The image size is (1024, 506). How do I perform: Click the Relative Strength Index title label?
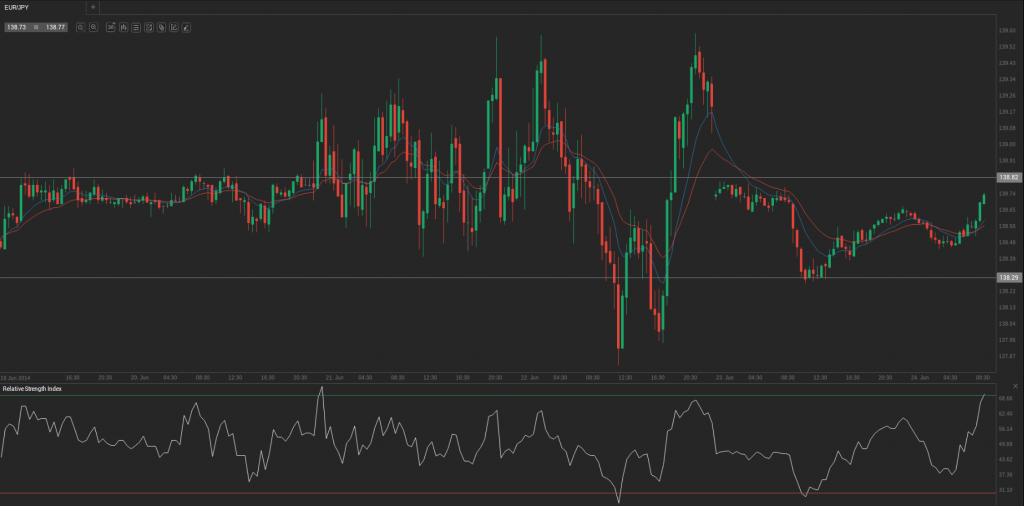[32, 388]
